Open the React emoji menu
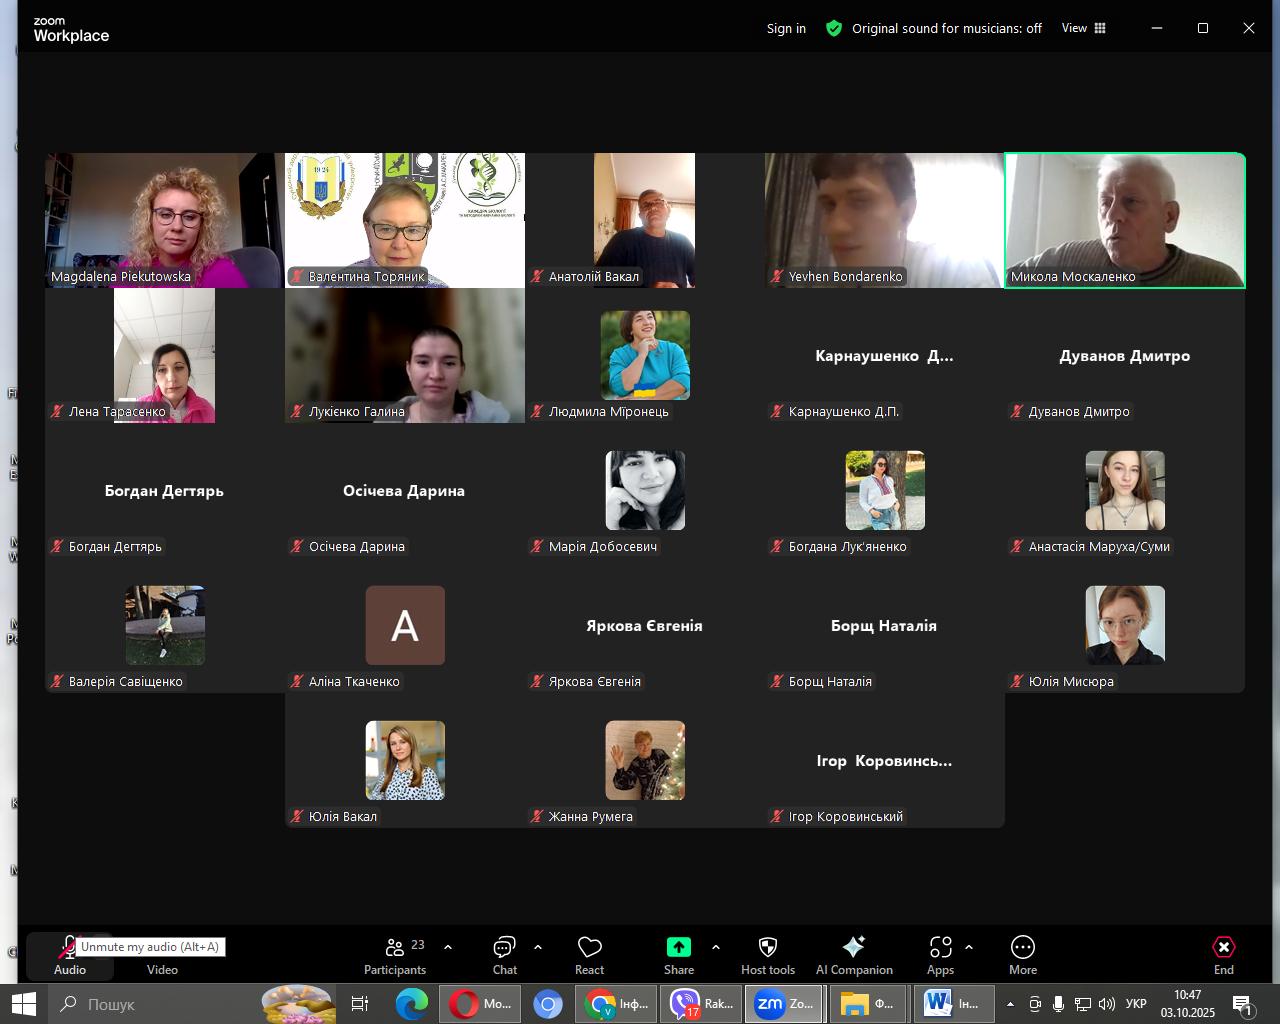Screen dimensions: 1280x1024 click(x=589, y=955)
